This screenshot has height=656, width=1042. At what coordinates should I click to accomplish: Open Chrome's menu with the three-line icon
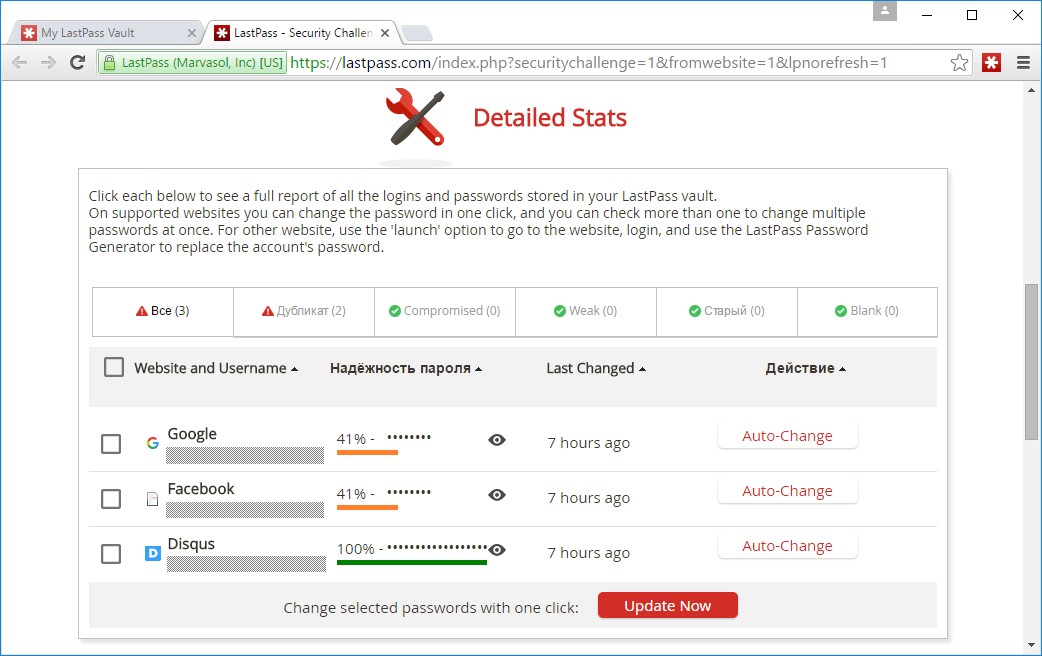pyautogui.click(x=1022, y=62)
